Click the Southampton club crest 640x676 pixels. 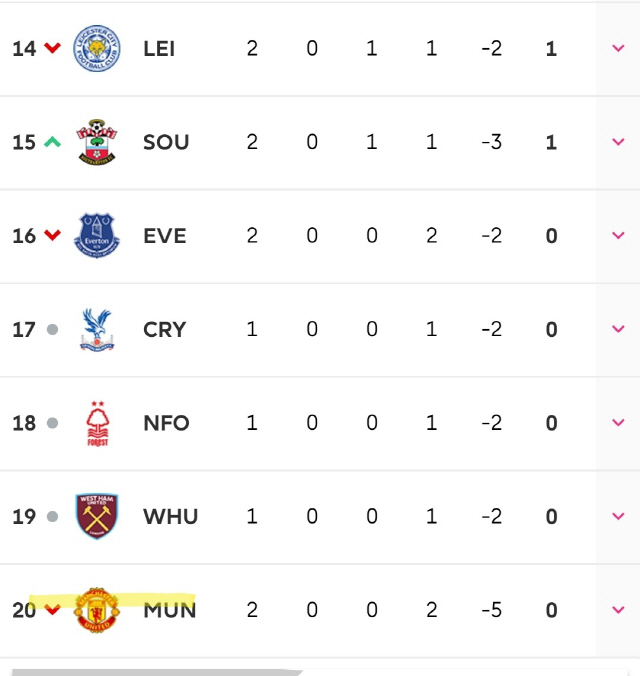(97, 142)
